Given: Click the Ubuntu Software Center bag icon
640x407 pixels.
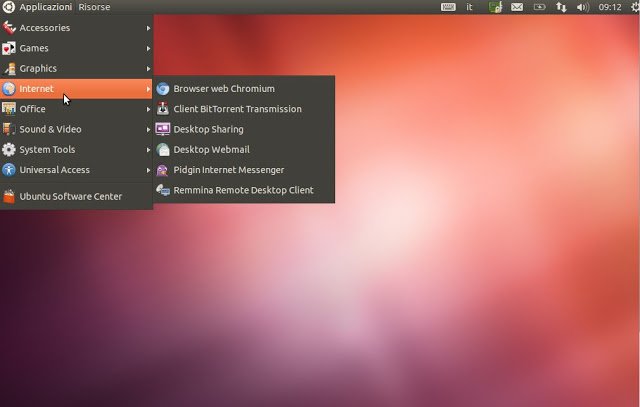Looking at the screenshot, I should click(9, 196).
